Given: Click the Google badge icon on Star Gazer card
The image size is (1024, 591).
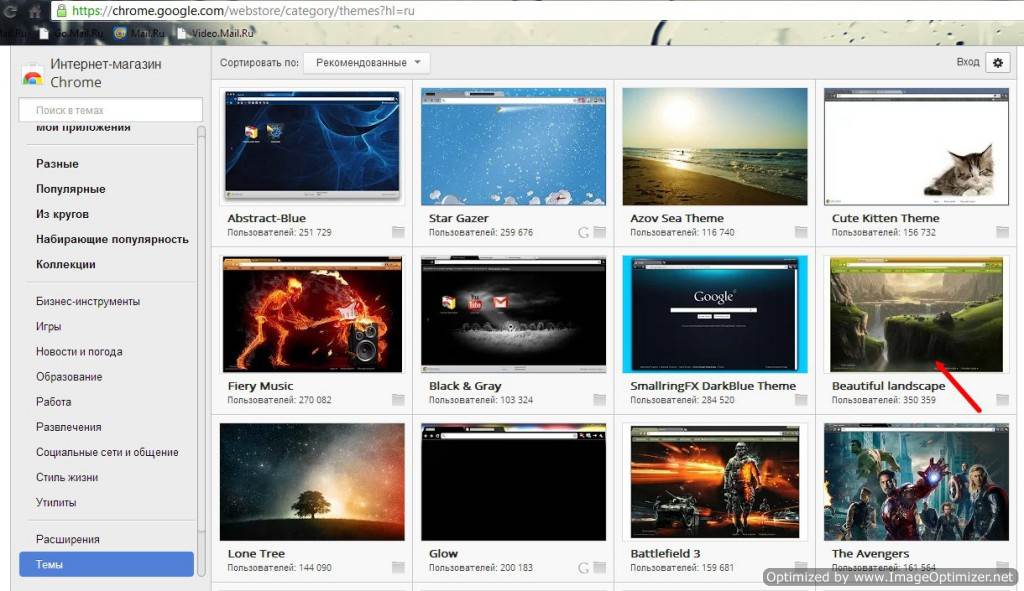Looking at the screenshot, I should pos(583,232).
